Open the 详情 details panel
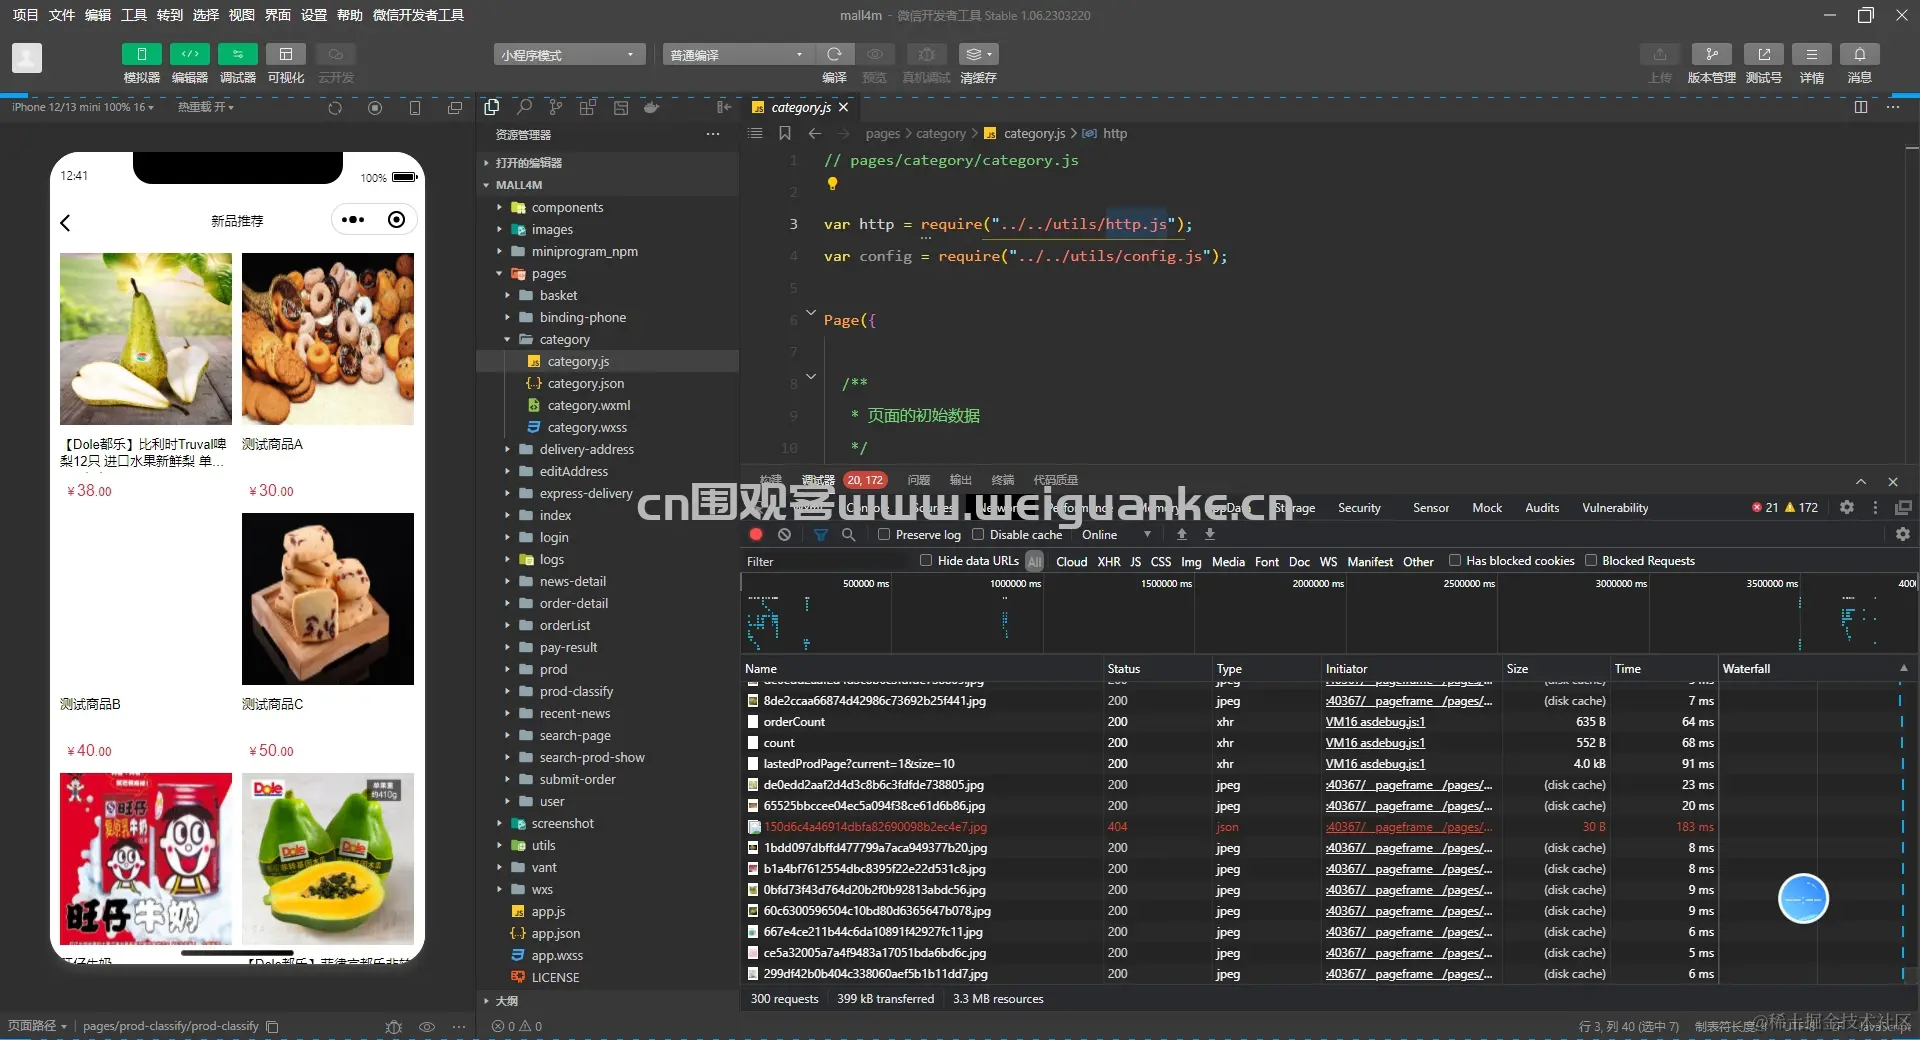The image size is (1920, 1040). (x=1811, y=54)
